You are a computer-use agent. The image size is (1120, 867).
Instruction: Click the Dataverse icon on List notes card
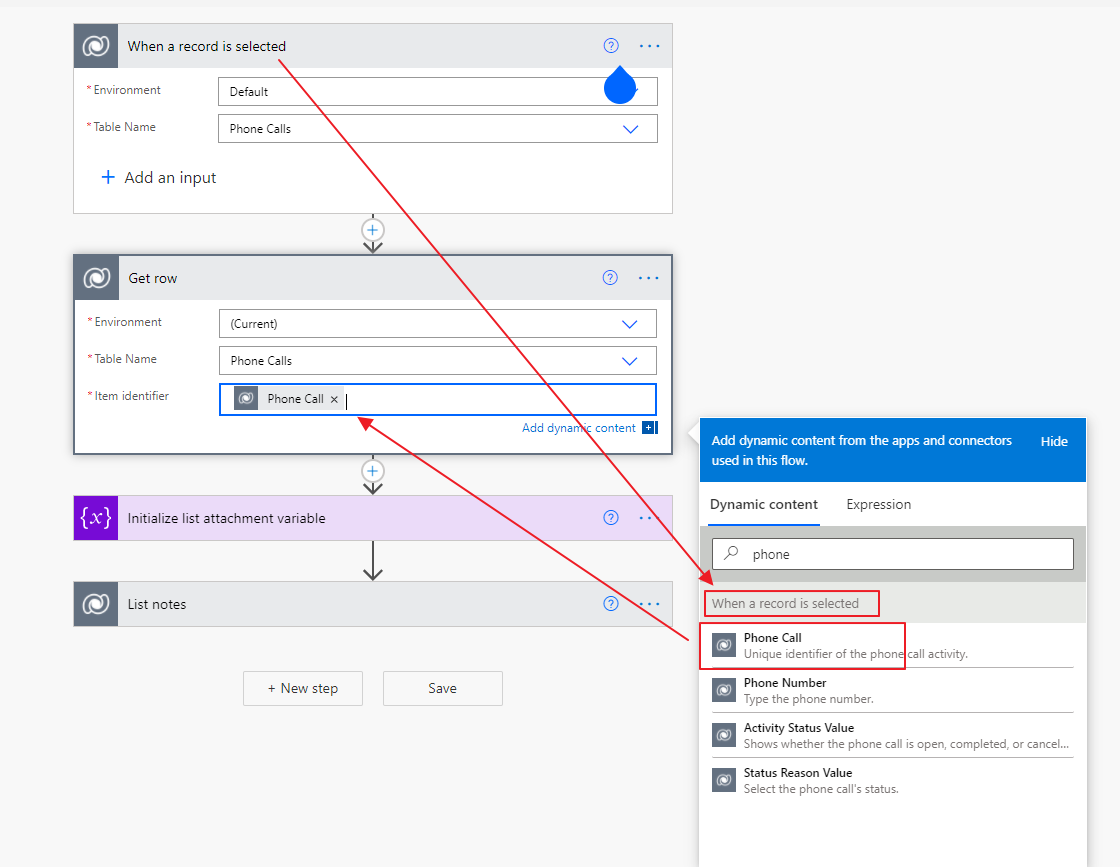[96, 604]
